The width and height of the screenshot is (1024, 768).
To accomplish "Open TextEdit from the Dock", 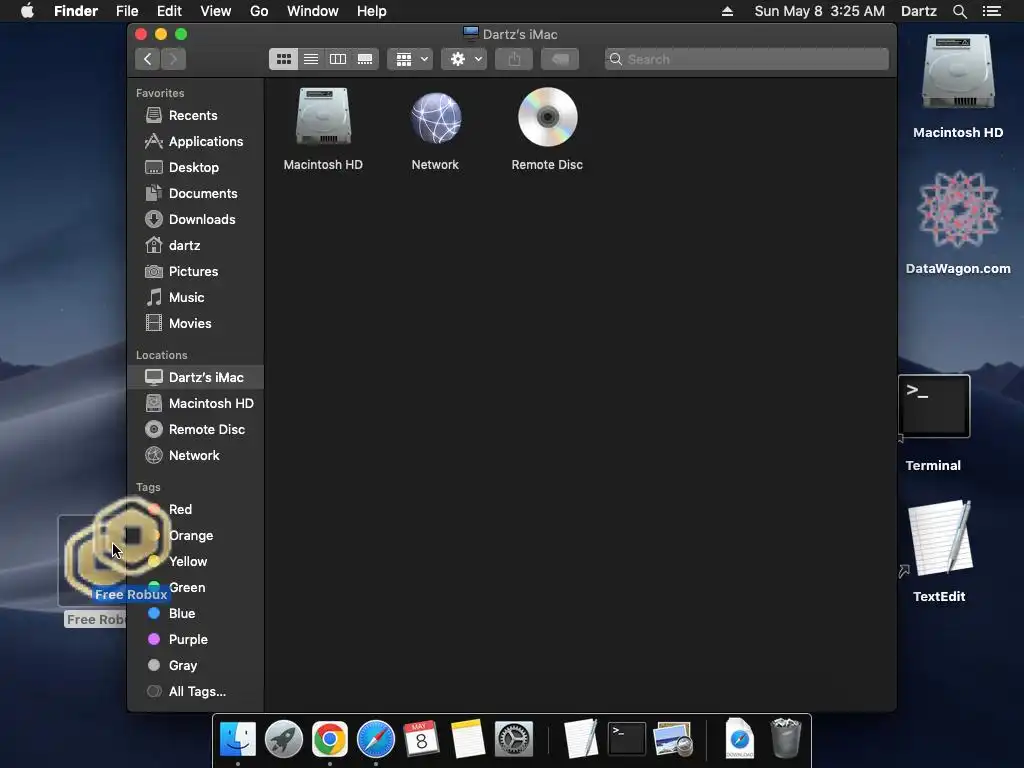I will (x=581, y=739).
